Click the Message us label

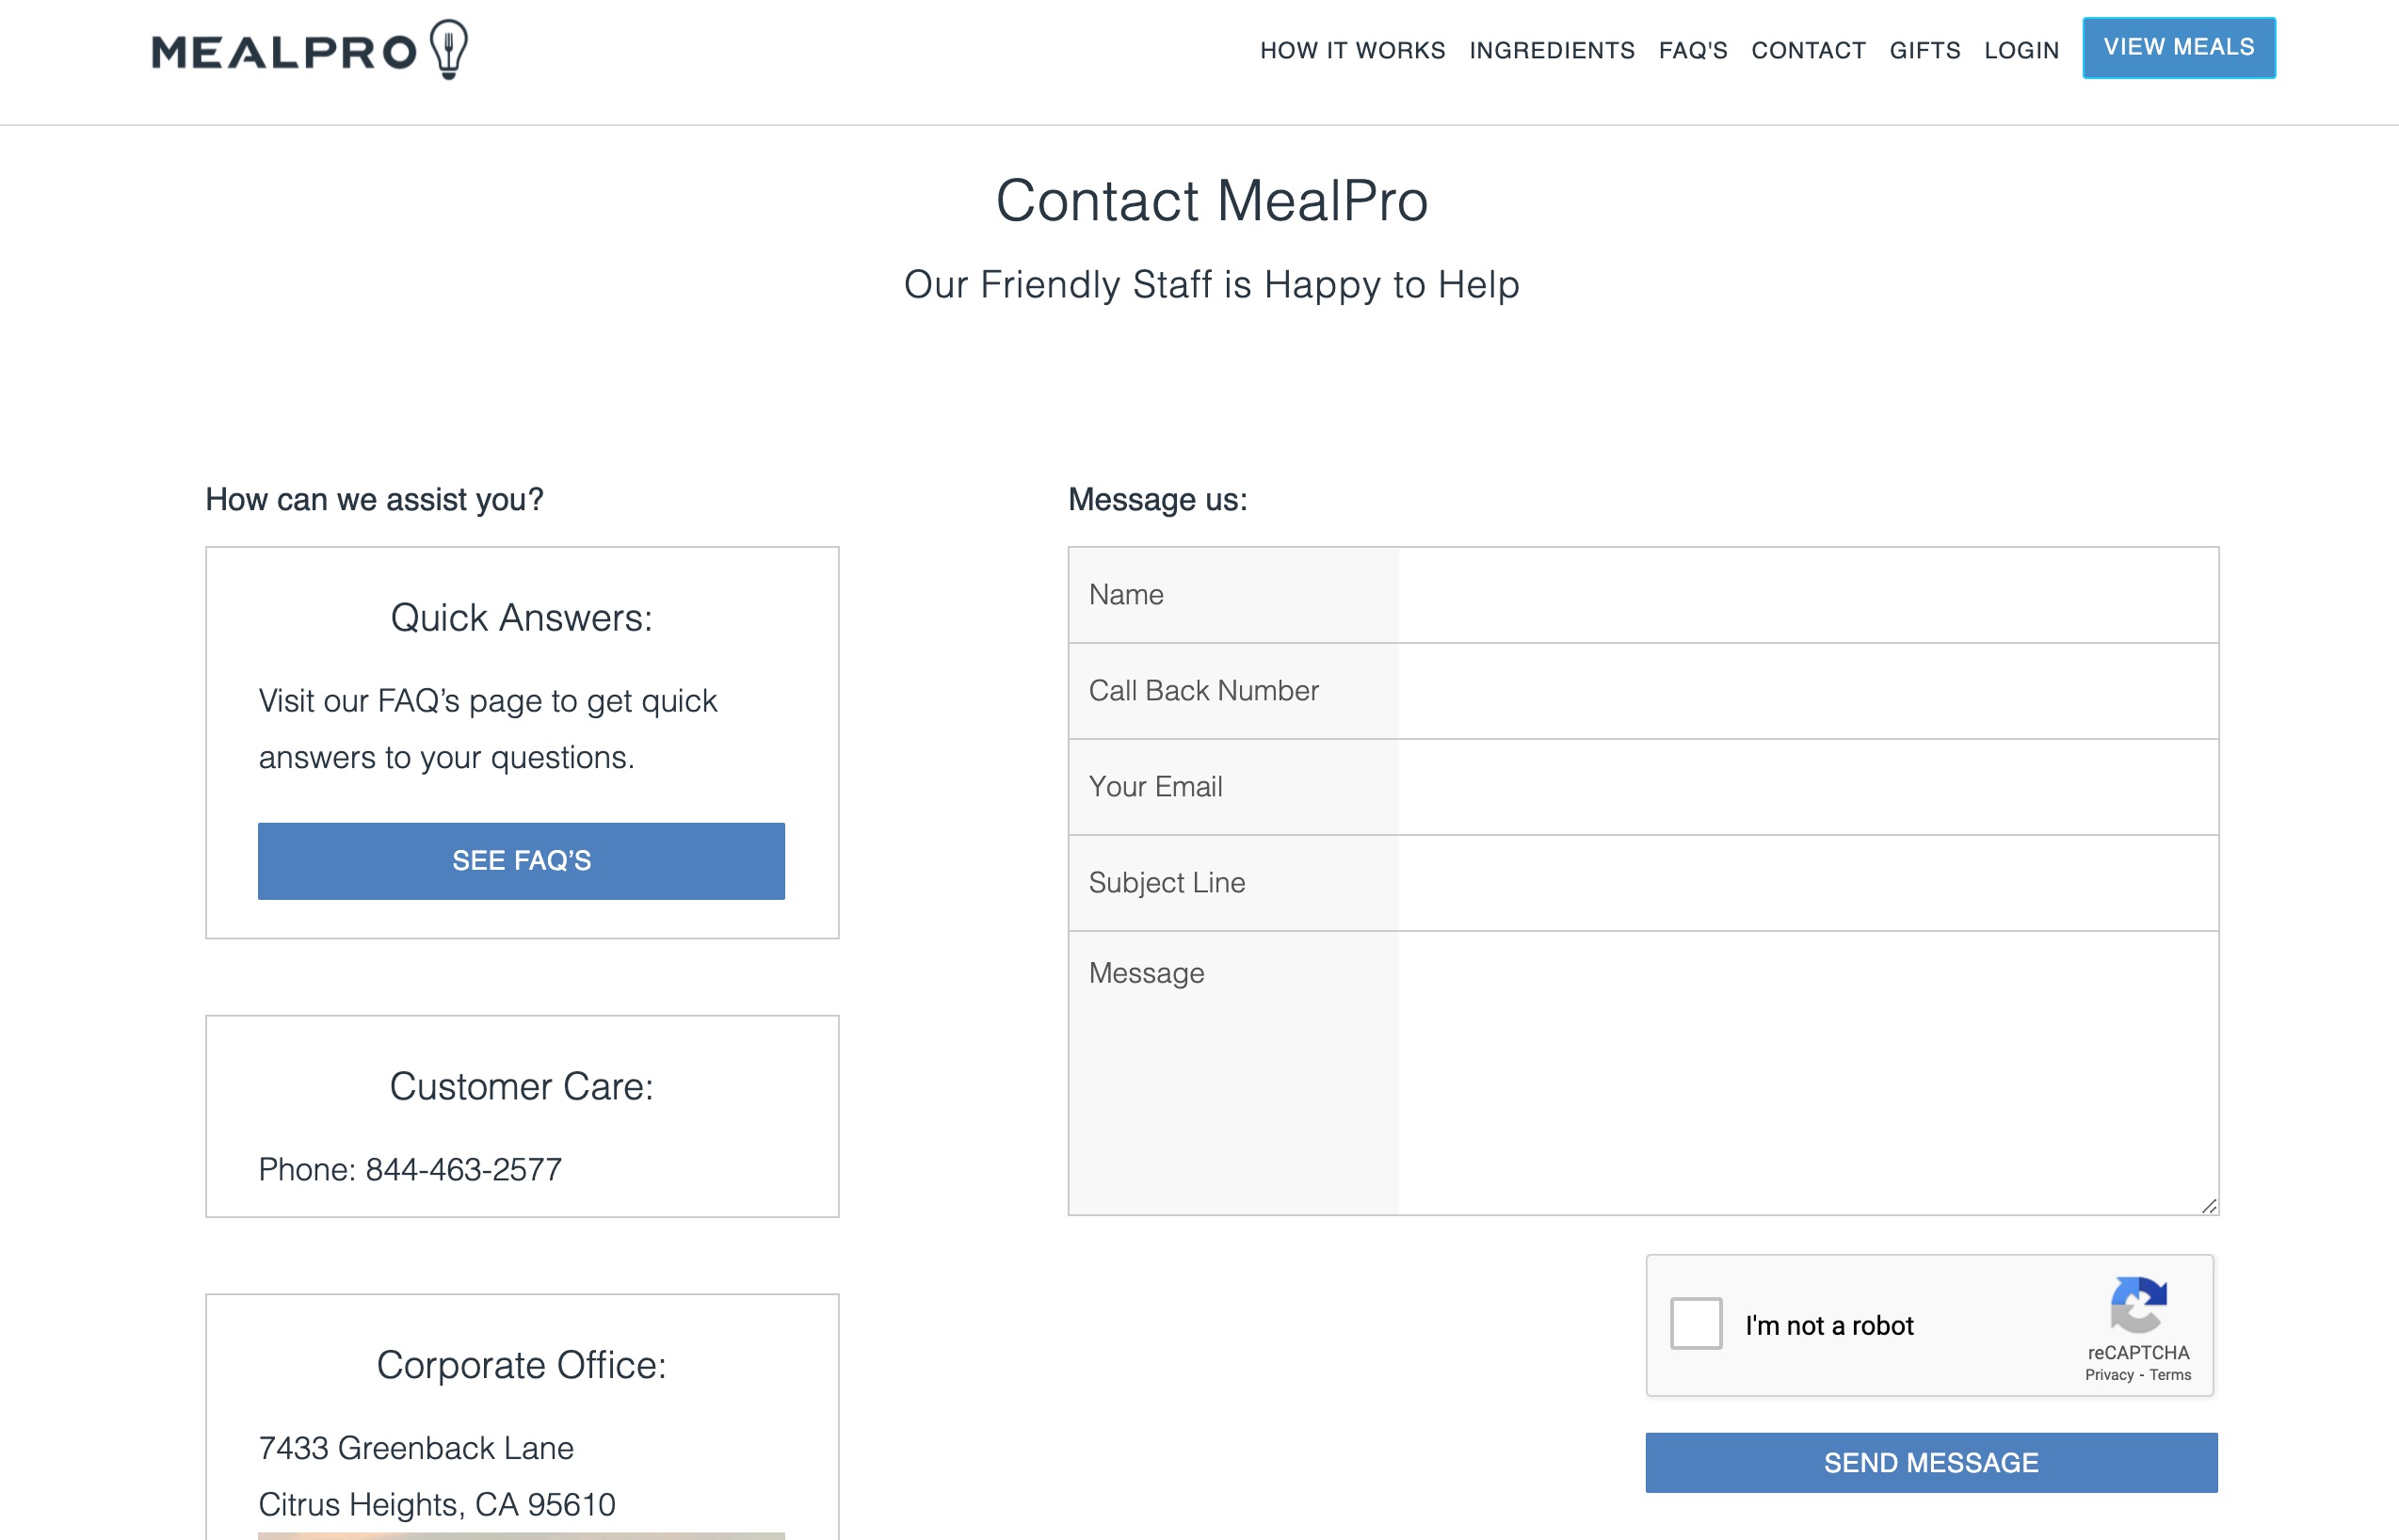pyautogui.click(x=1157, y=499)
